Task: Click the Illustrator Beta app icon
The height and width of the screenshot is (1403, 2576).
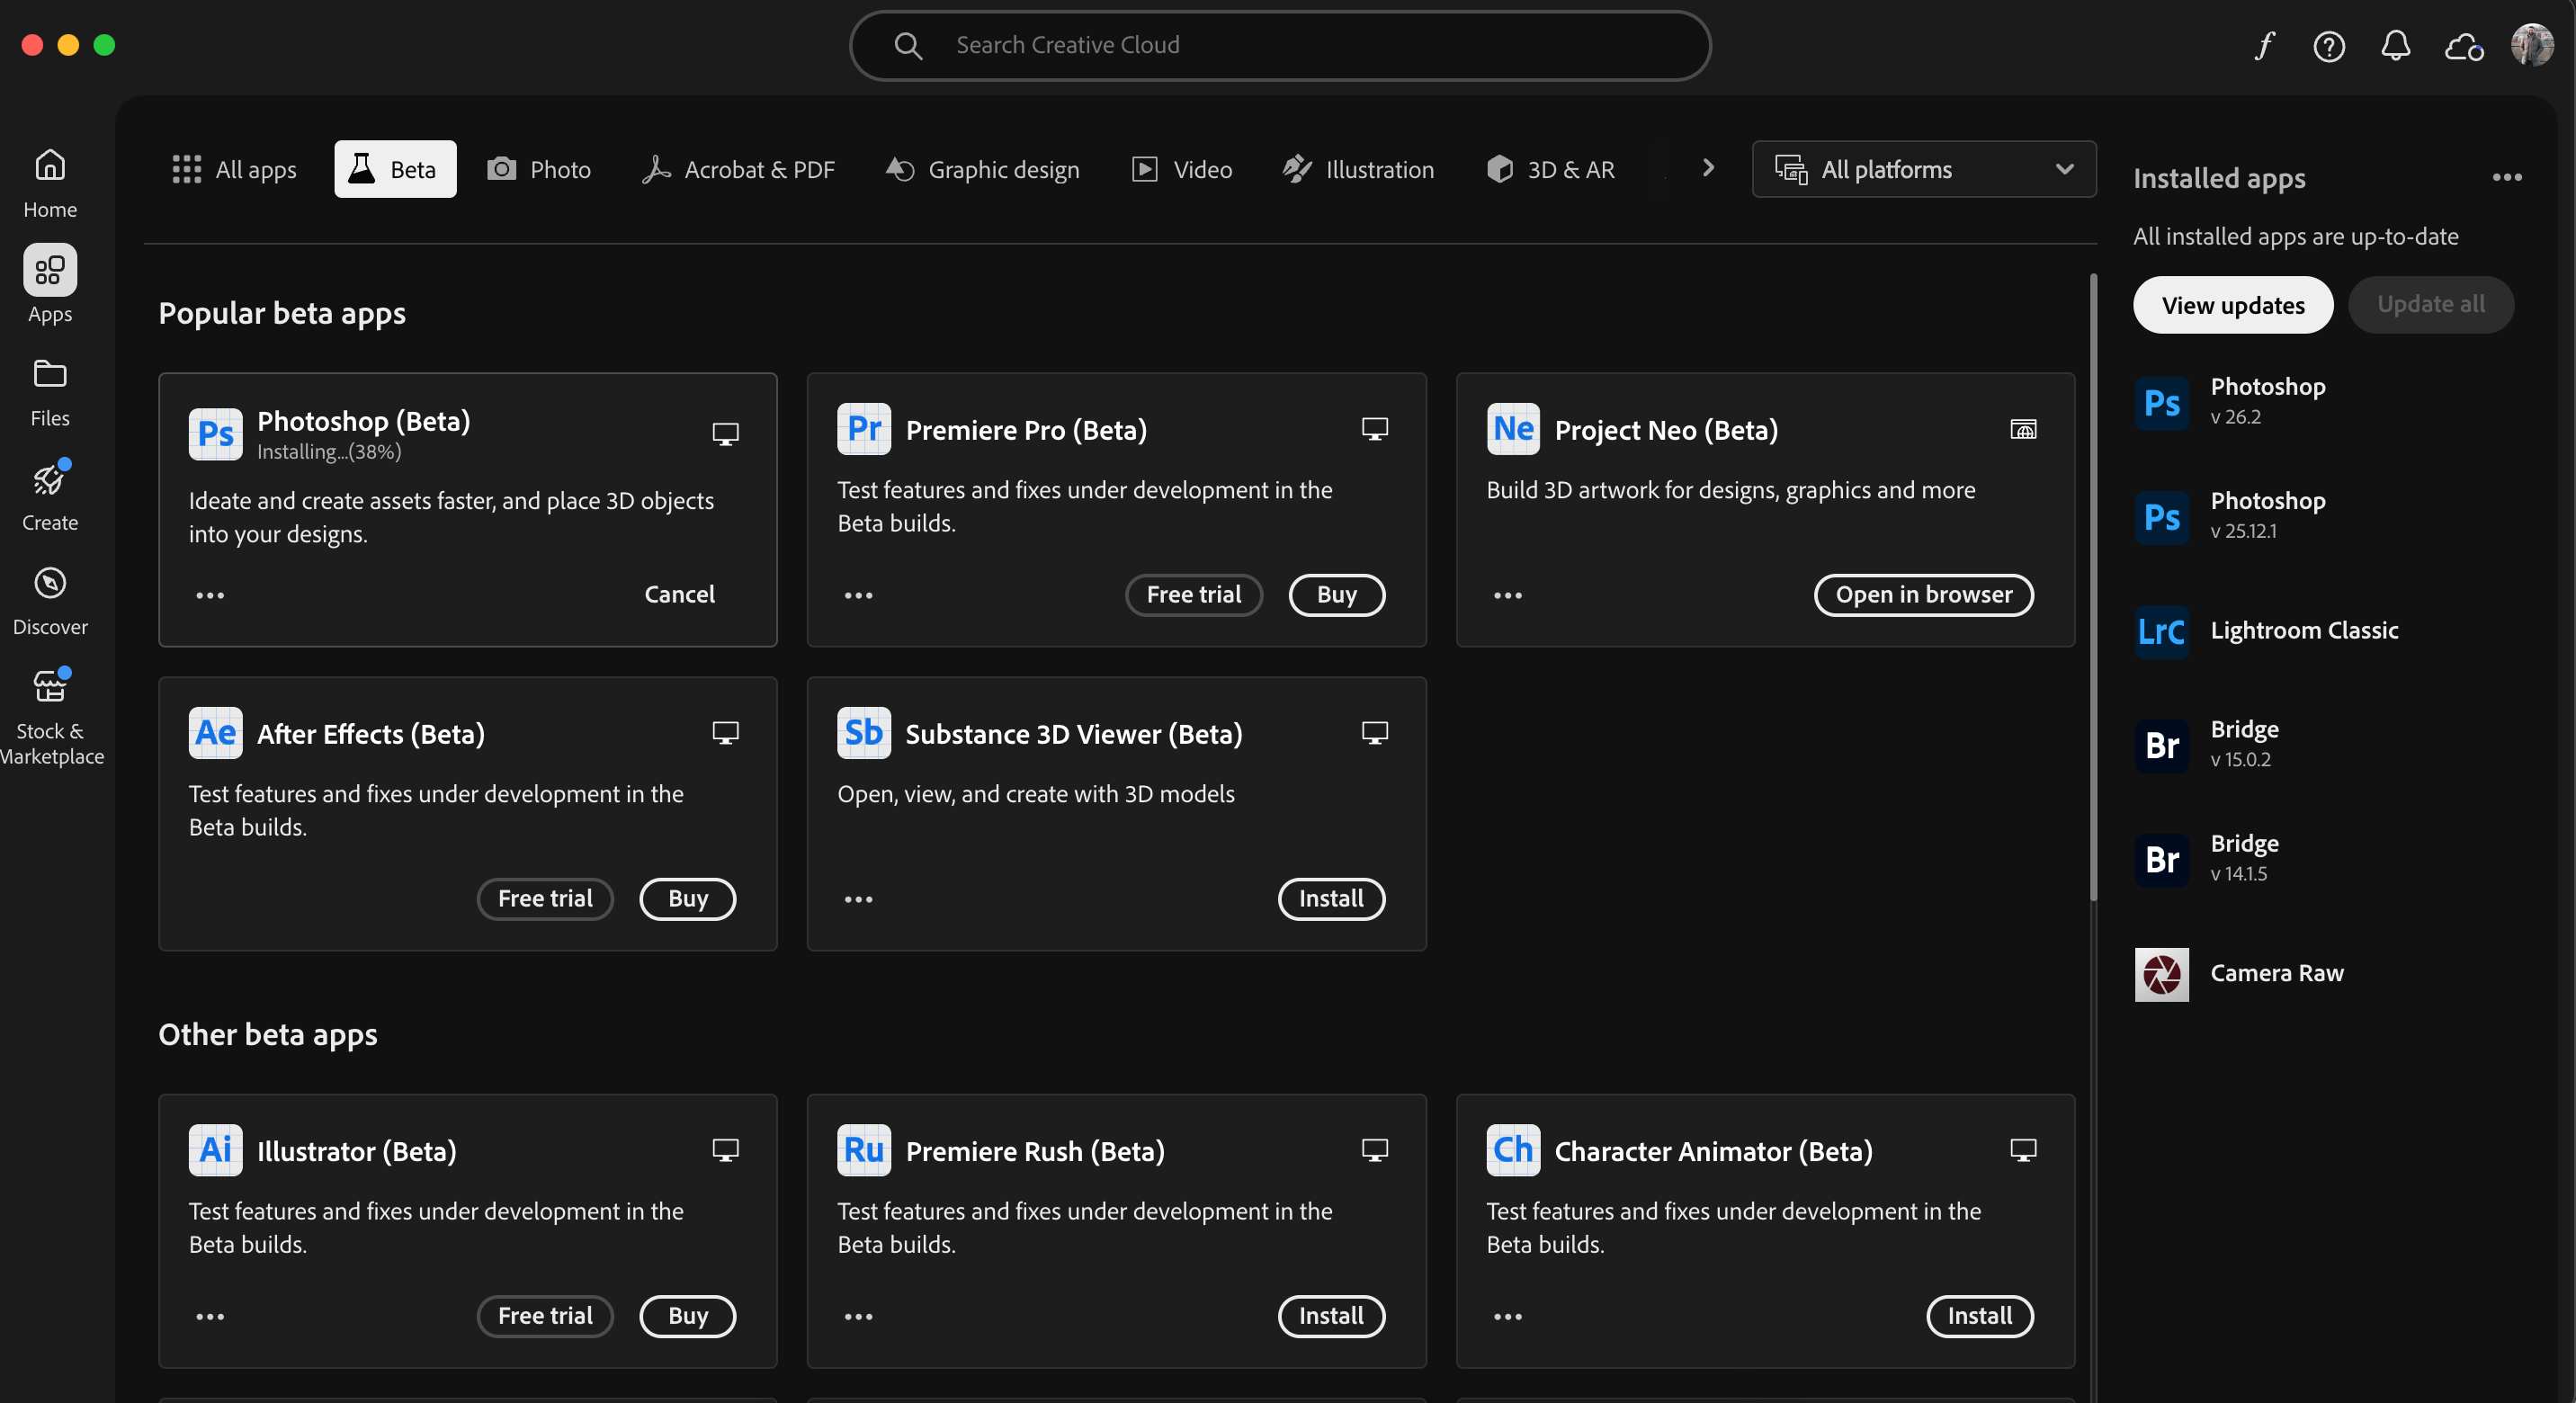Action: pyautogui.click(x=216, y=1149)
